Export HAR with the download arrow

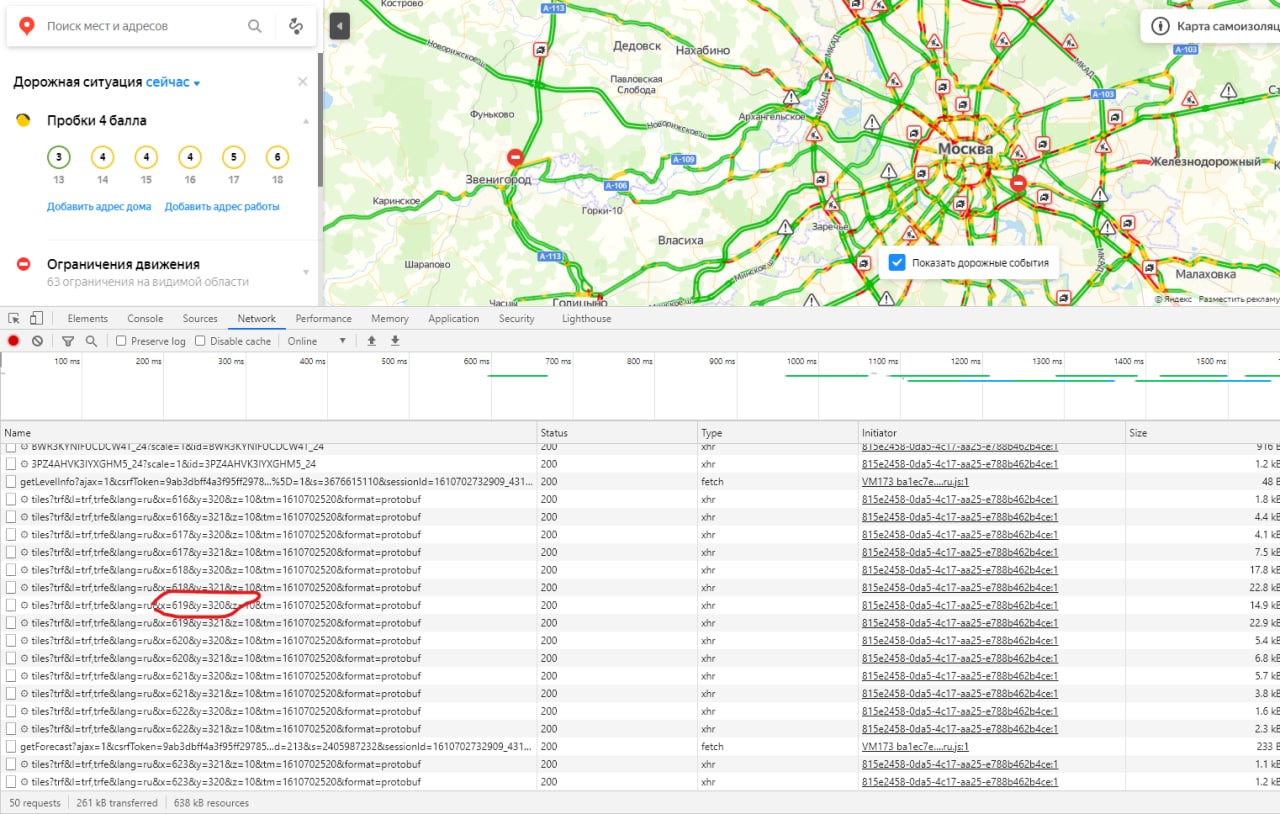coord(395,341)
